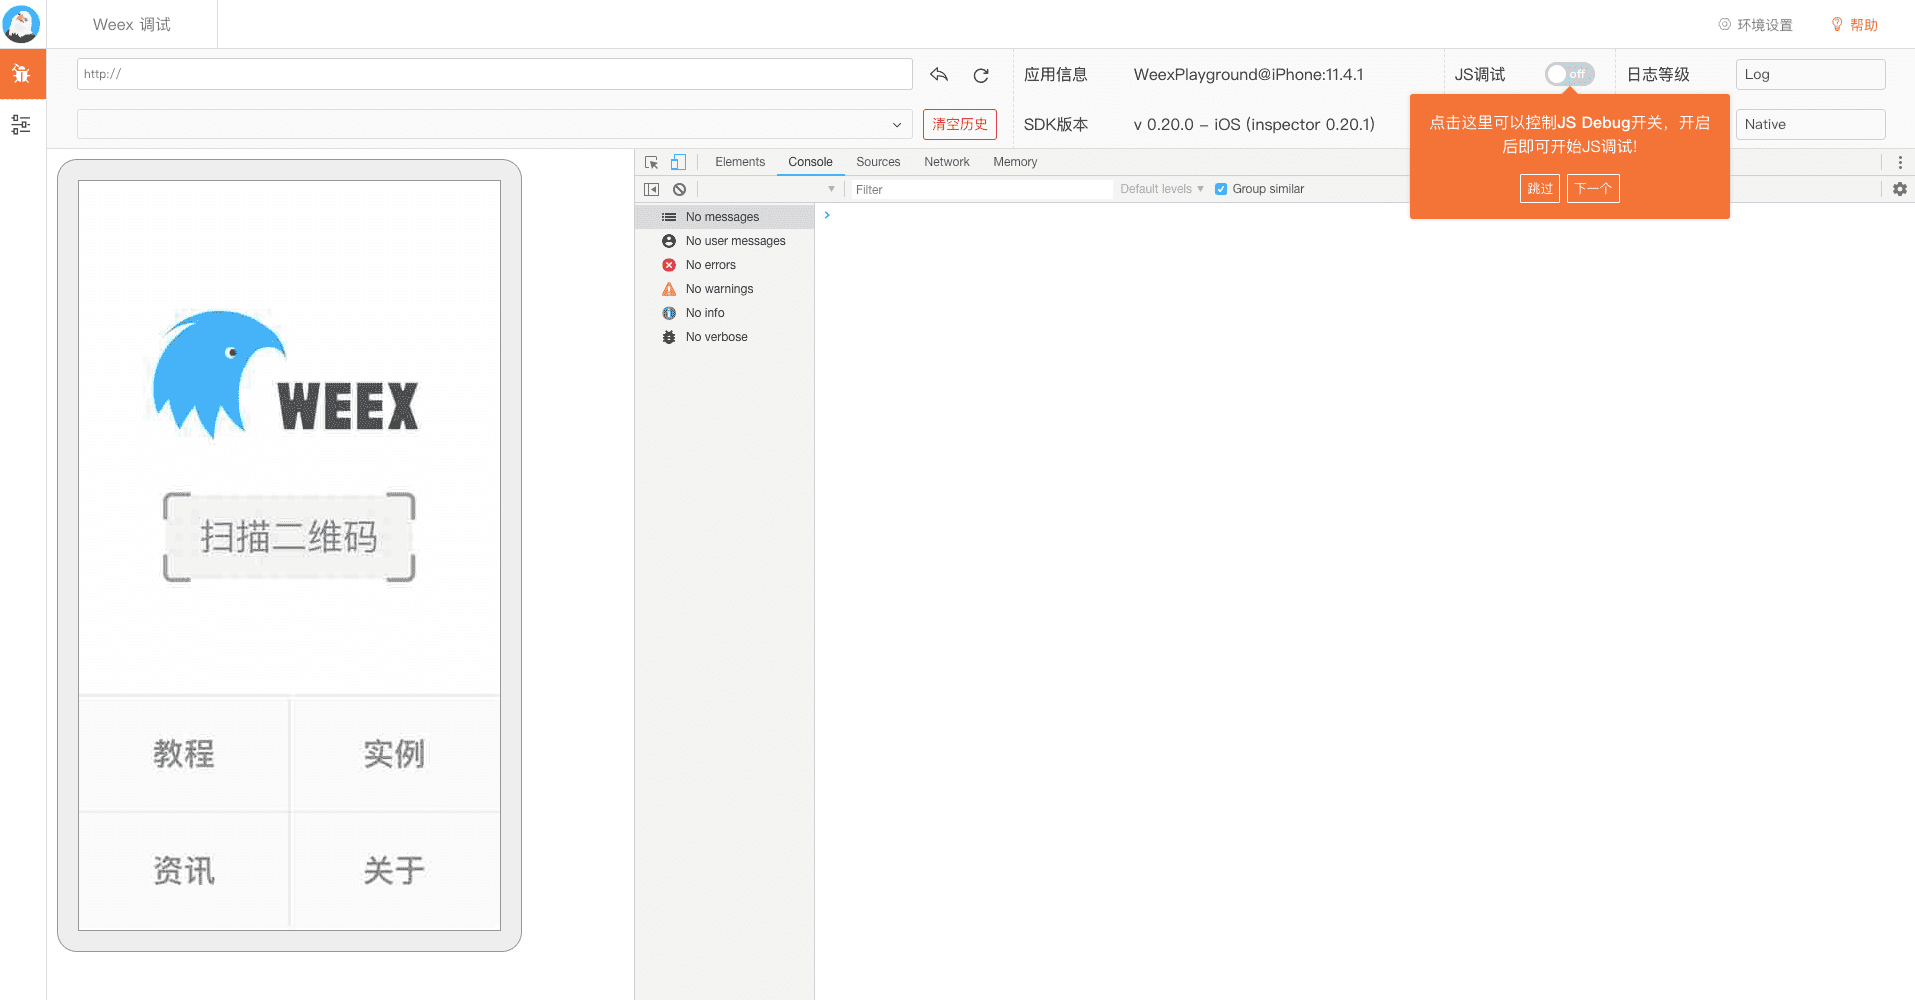Switch to the Elements tab
This screenshot has height=1000, width=1915.
740,162
